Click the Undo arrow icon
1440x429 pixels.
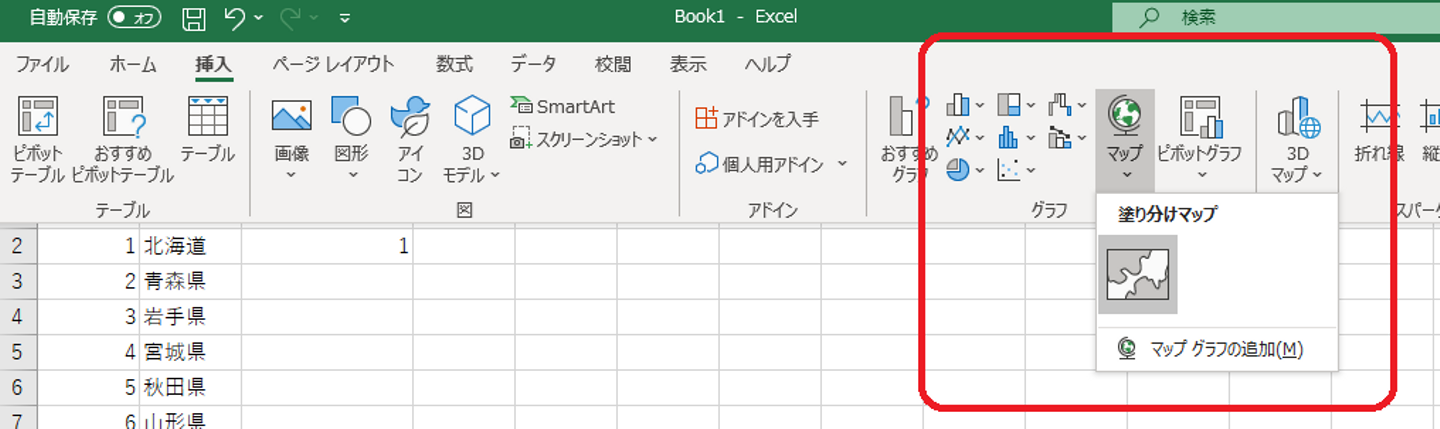235,18
